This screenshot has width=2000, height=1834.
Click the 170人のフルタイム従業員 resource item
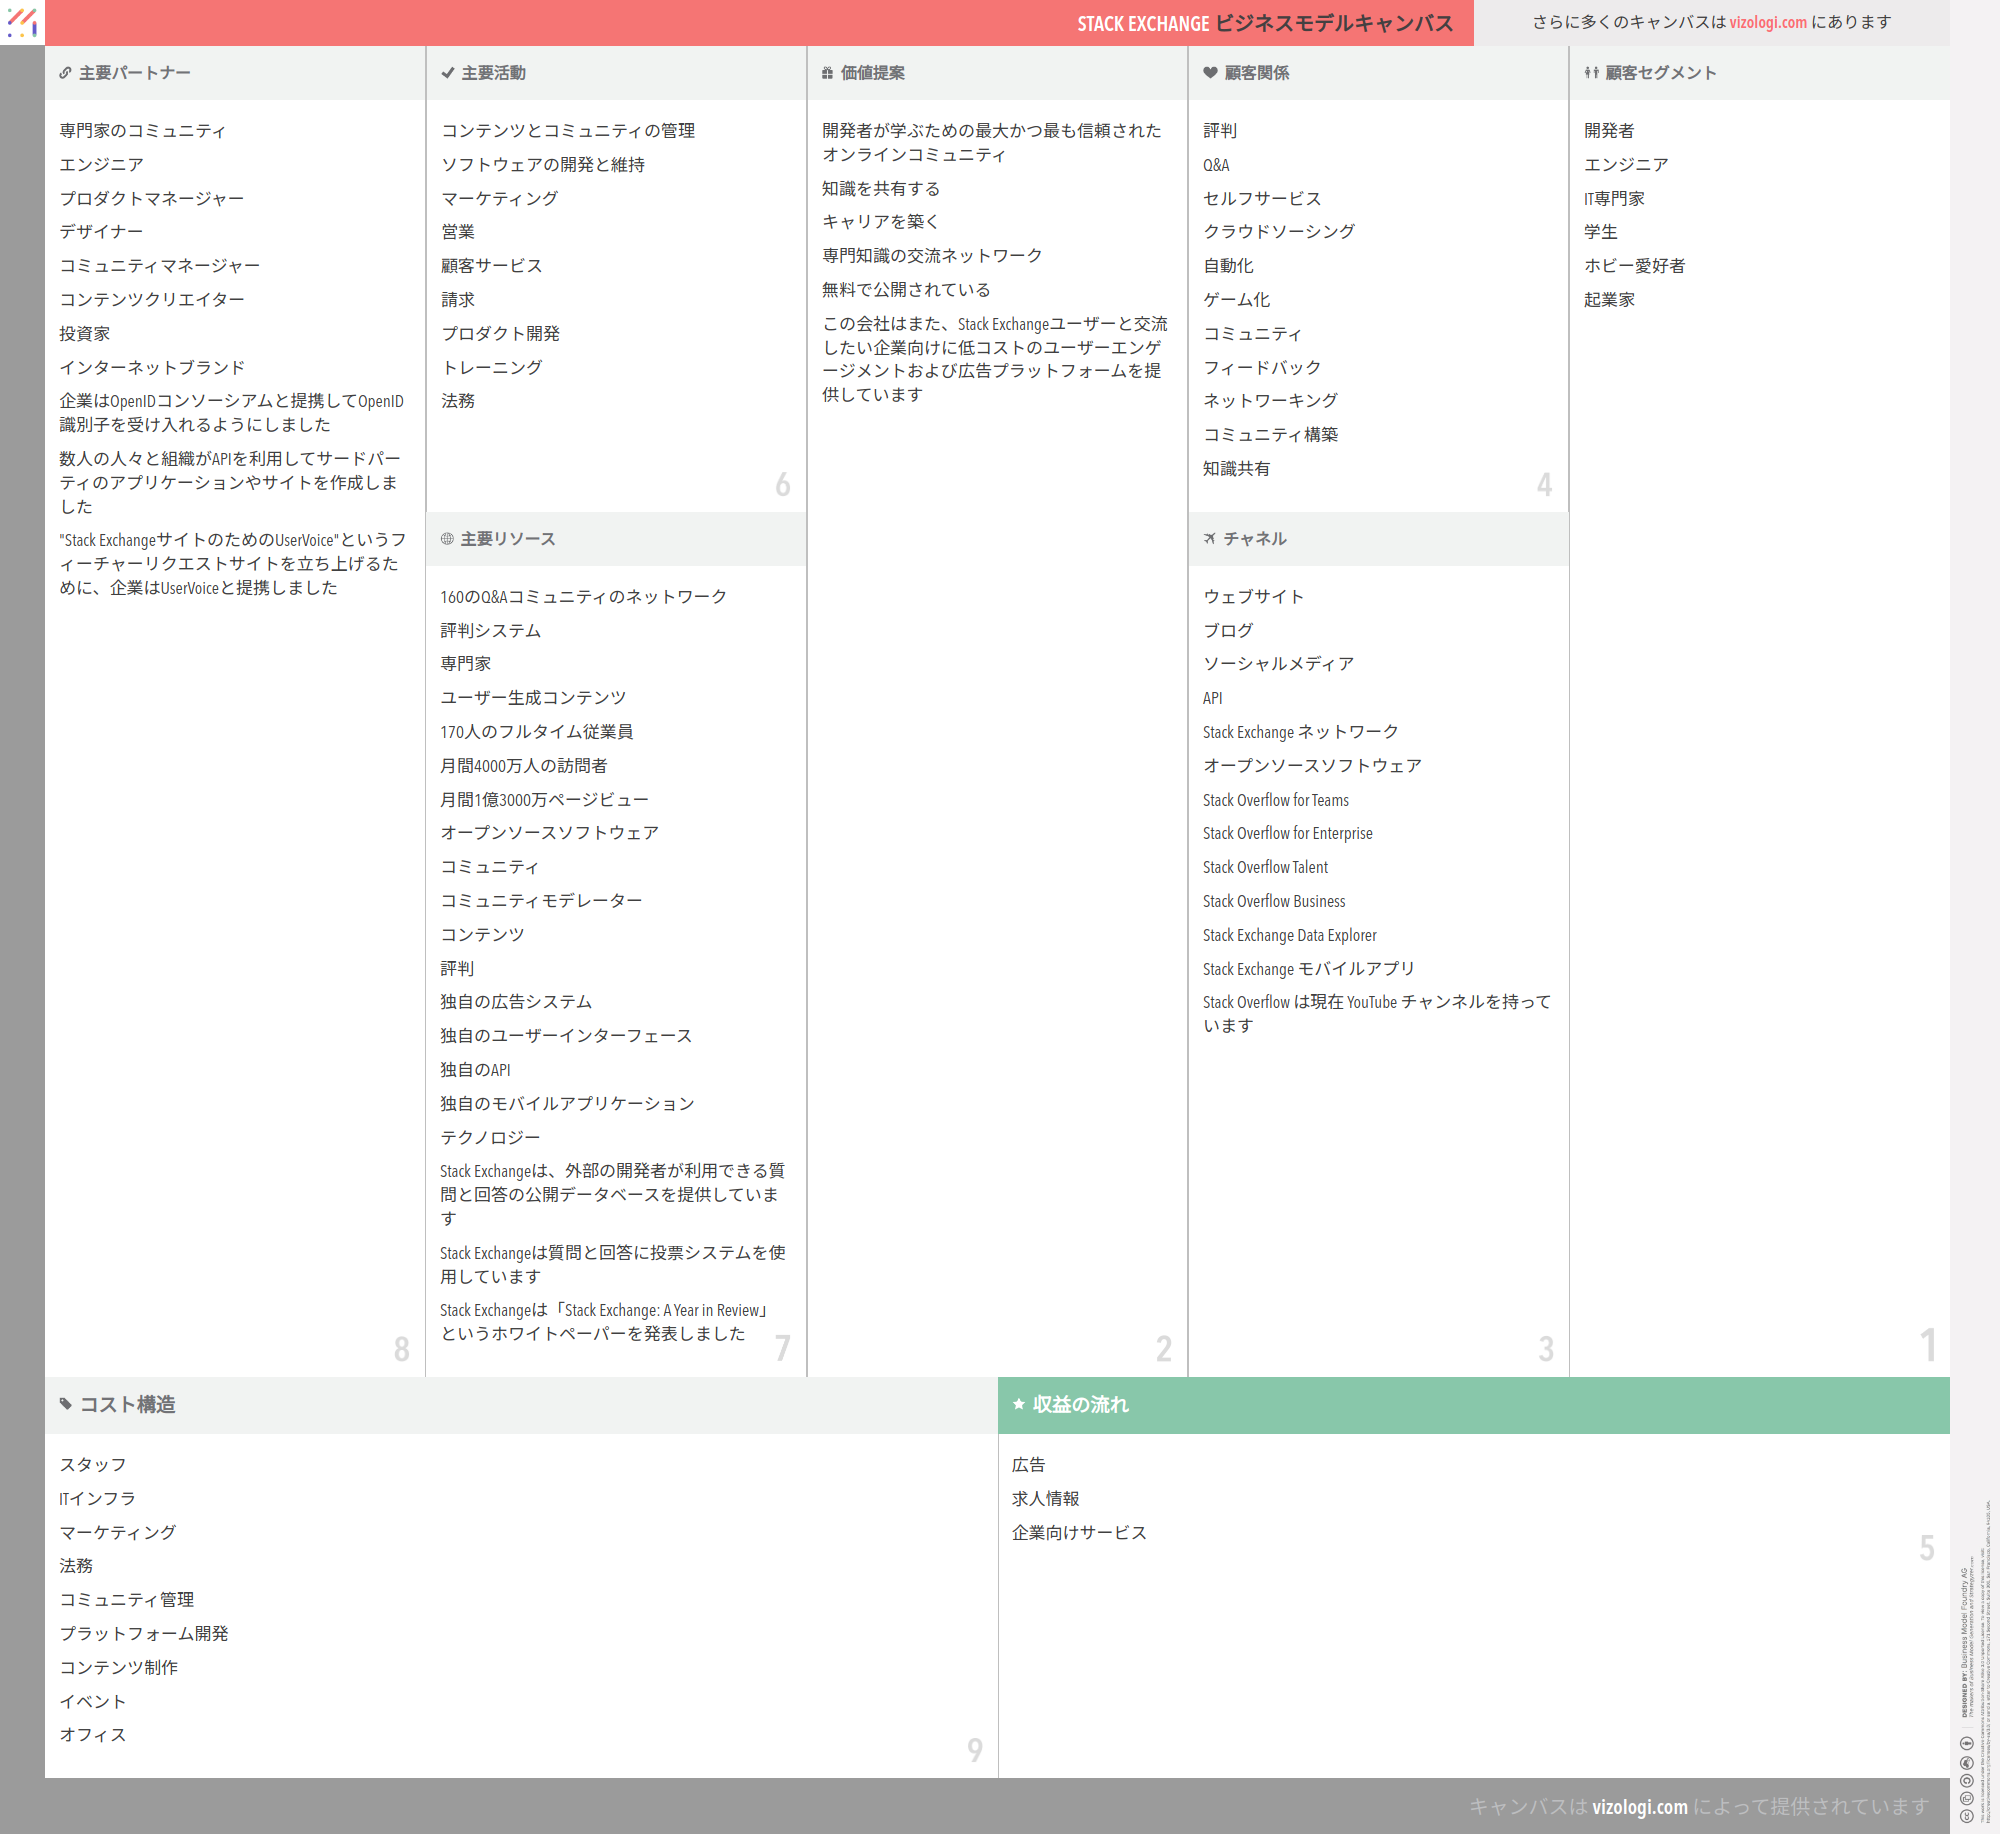(536, 732)
